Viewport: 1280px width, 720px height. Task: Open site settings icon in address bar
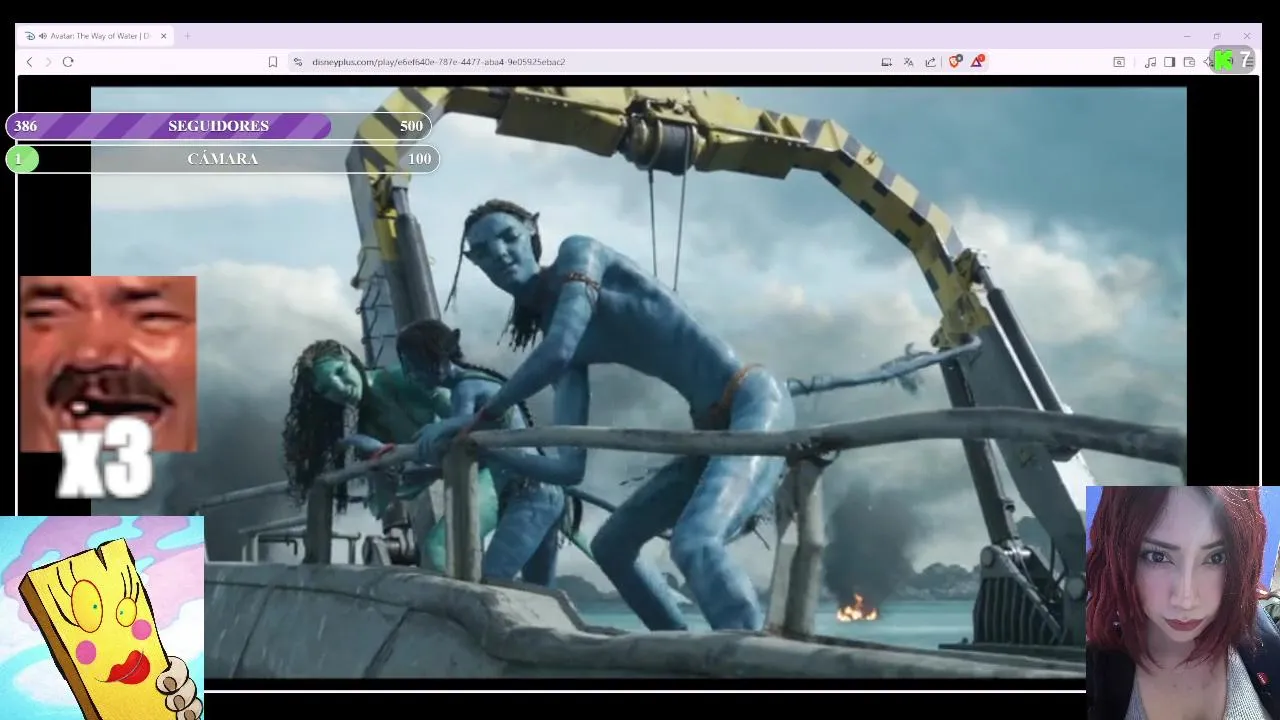(297, 62)
